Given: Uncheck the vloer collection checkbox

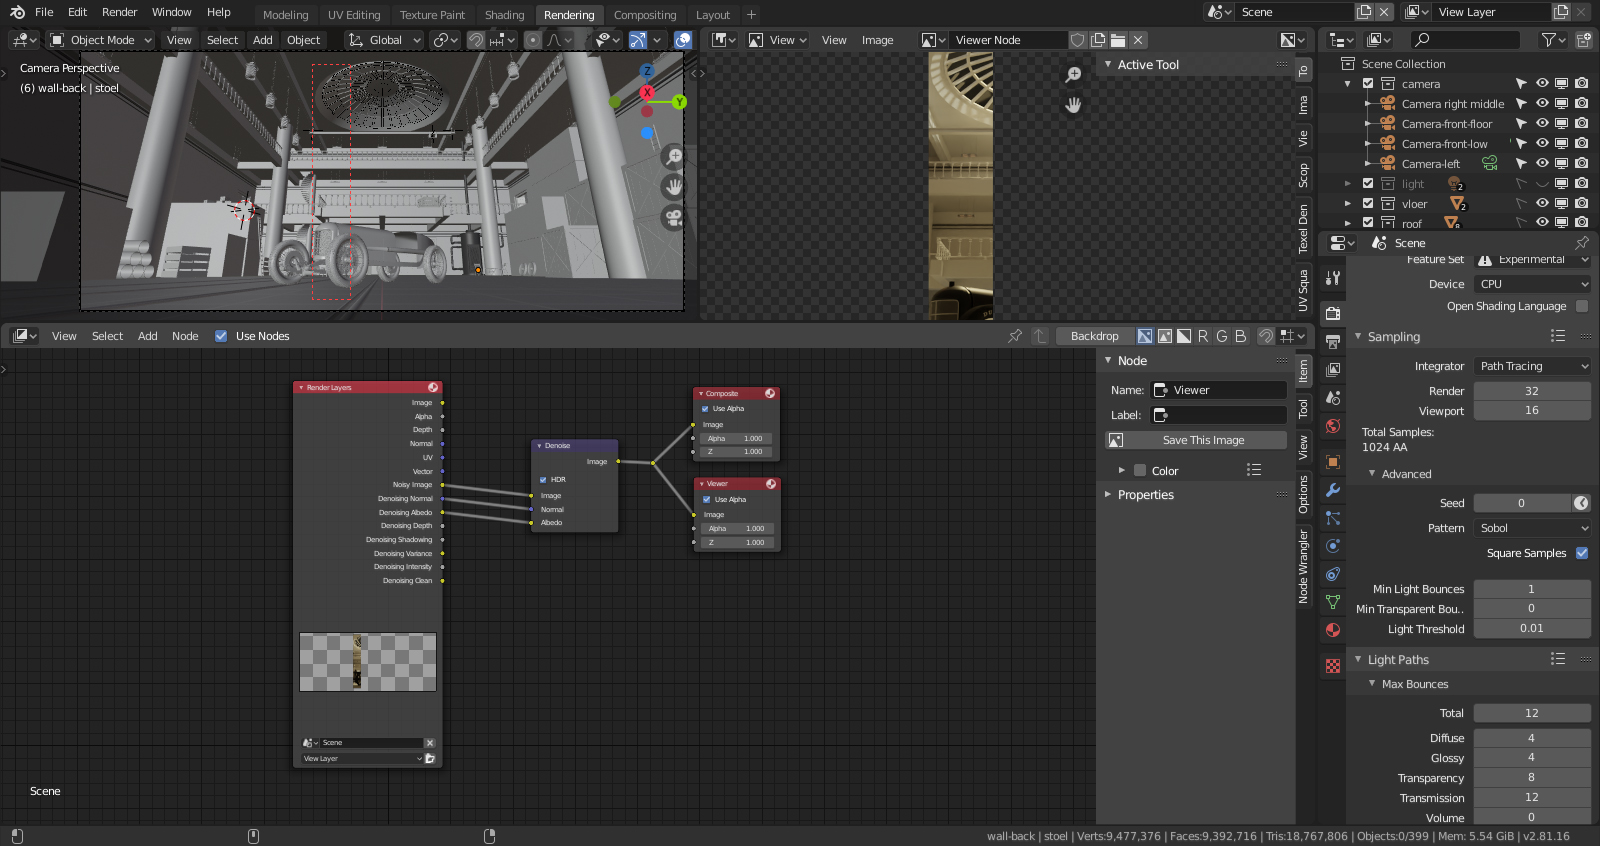Looking at the screenshot, I should tap(1368, 203).
